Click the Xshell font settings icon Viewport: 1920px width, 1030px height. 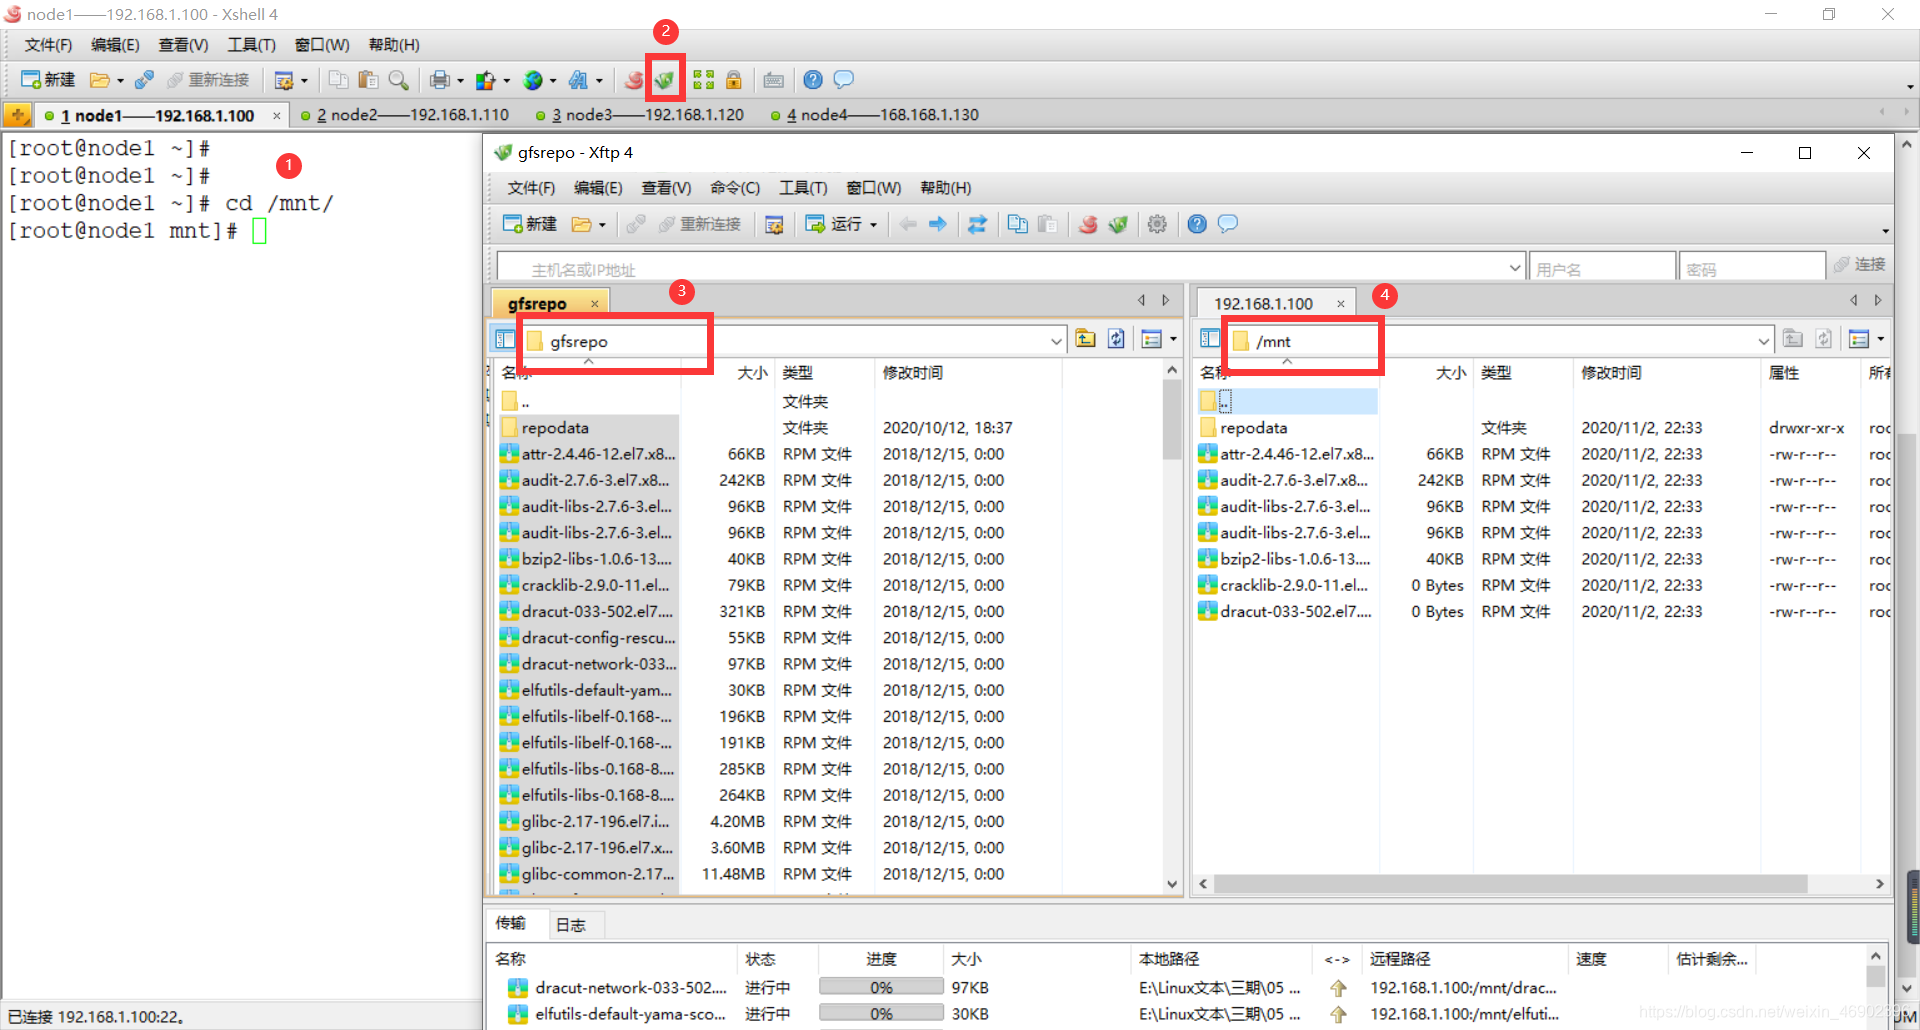tap(579, 80)
